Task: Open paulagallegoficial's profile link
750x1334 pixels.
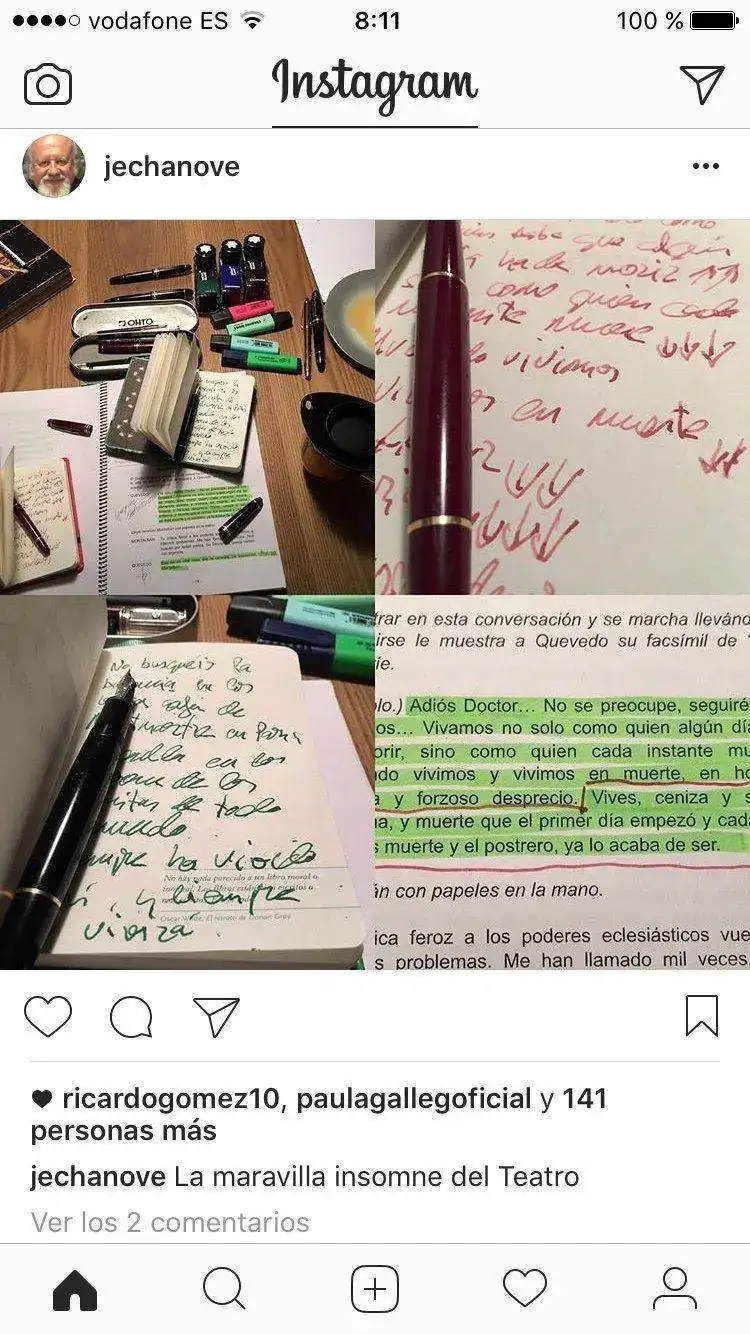Action: point(414,1099)
